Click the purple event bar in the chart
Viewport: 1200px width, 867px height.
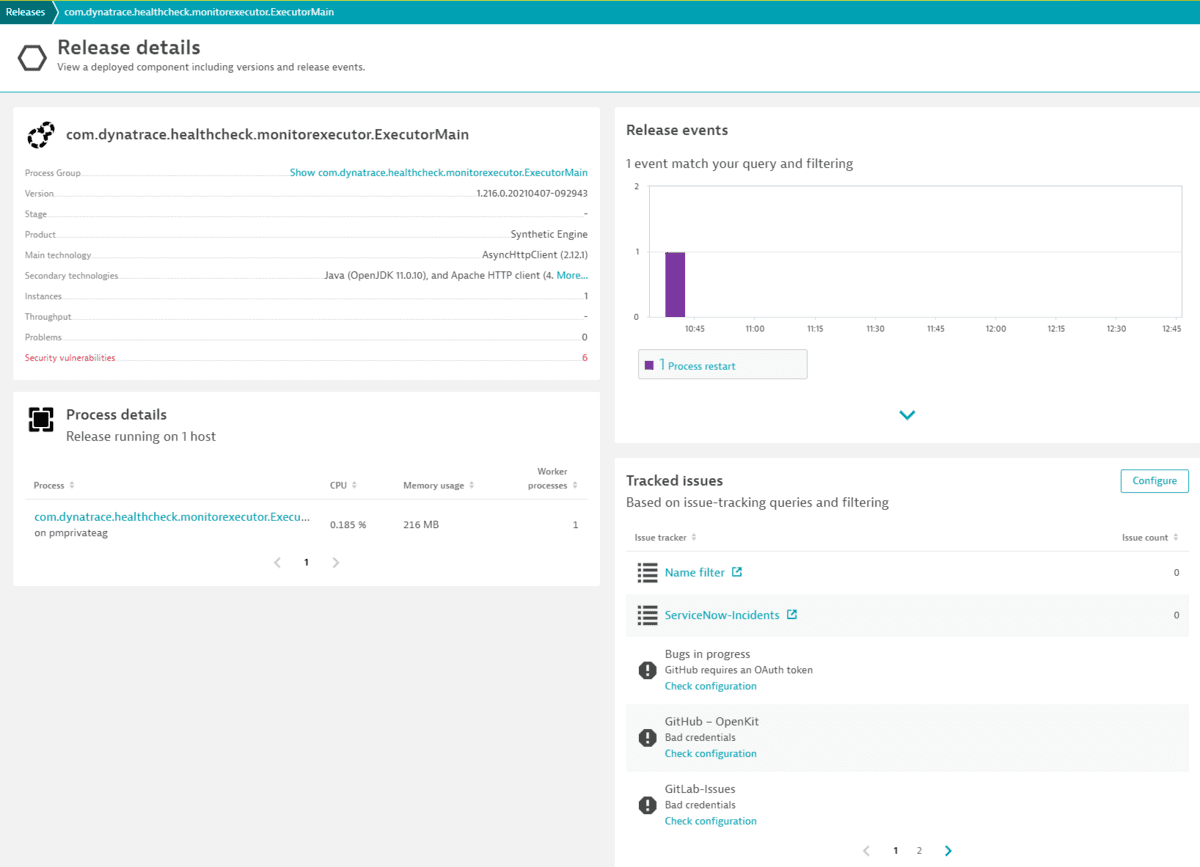point(674,285)
